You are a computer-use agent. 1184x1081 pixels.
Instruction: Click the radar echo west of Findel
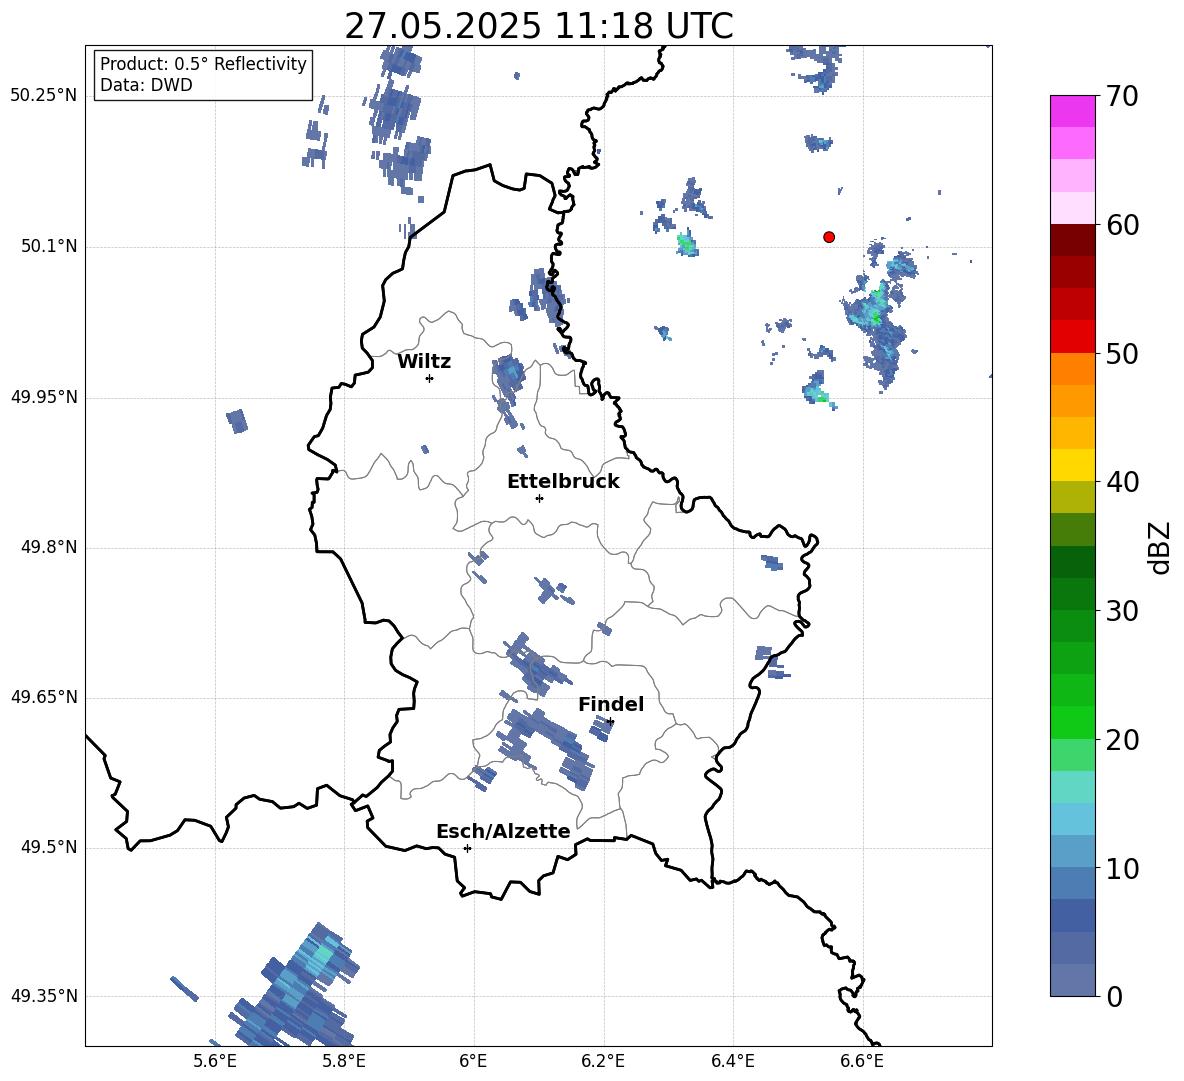click(x=545, y=747)
